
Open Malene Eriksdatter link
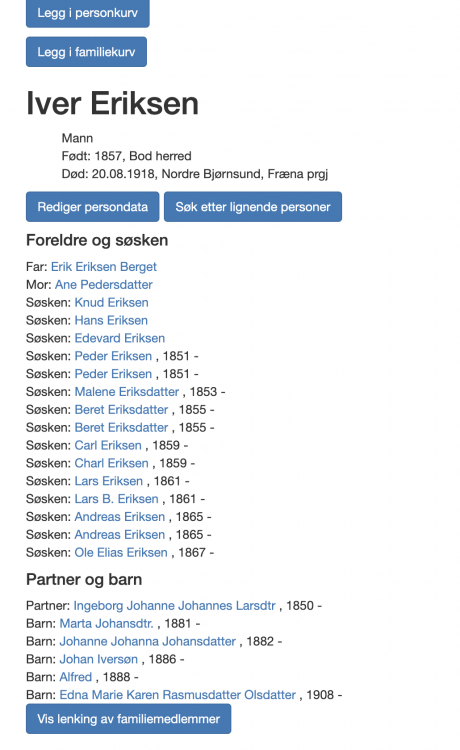click(x=127, y=392)
